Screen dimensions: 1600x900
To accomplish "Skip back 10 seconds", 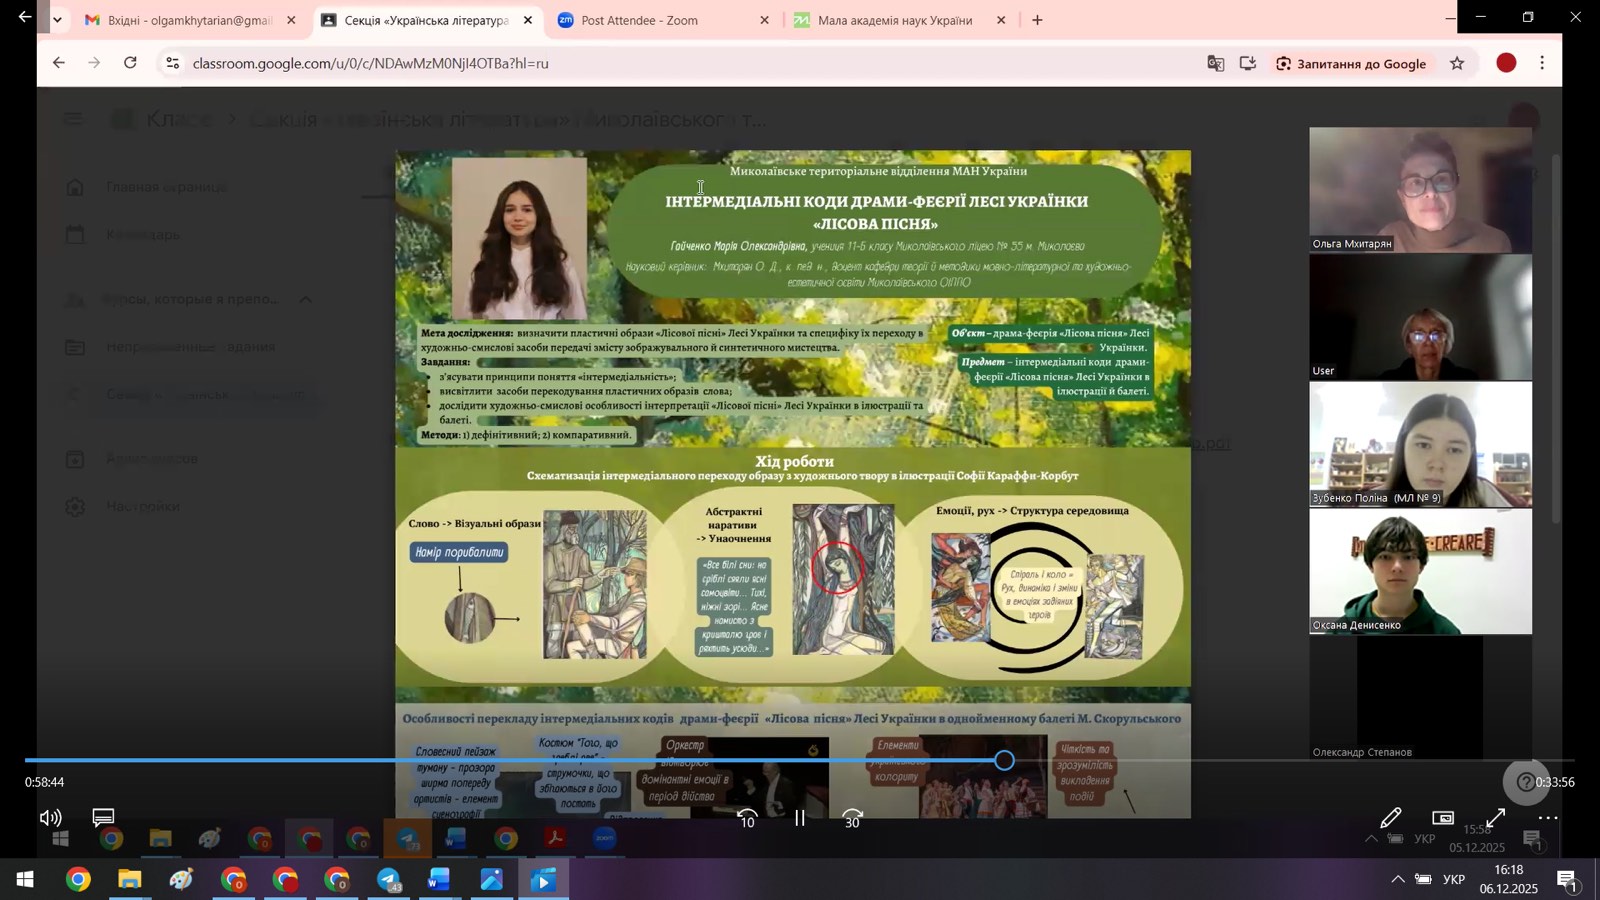I will 747,819.
